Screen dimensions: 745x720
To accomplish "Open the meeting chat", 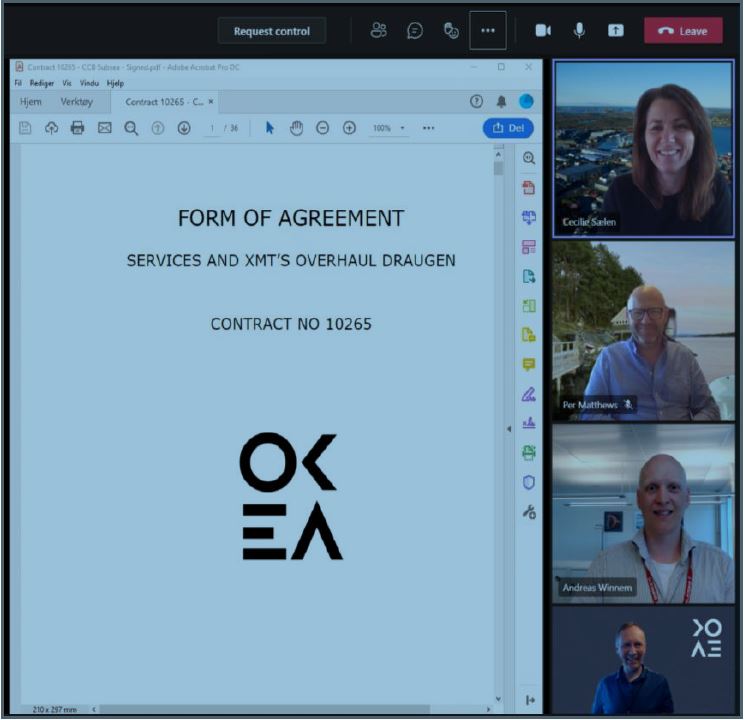I will (414, 31).
